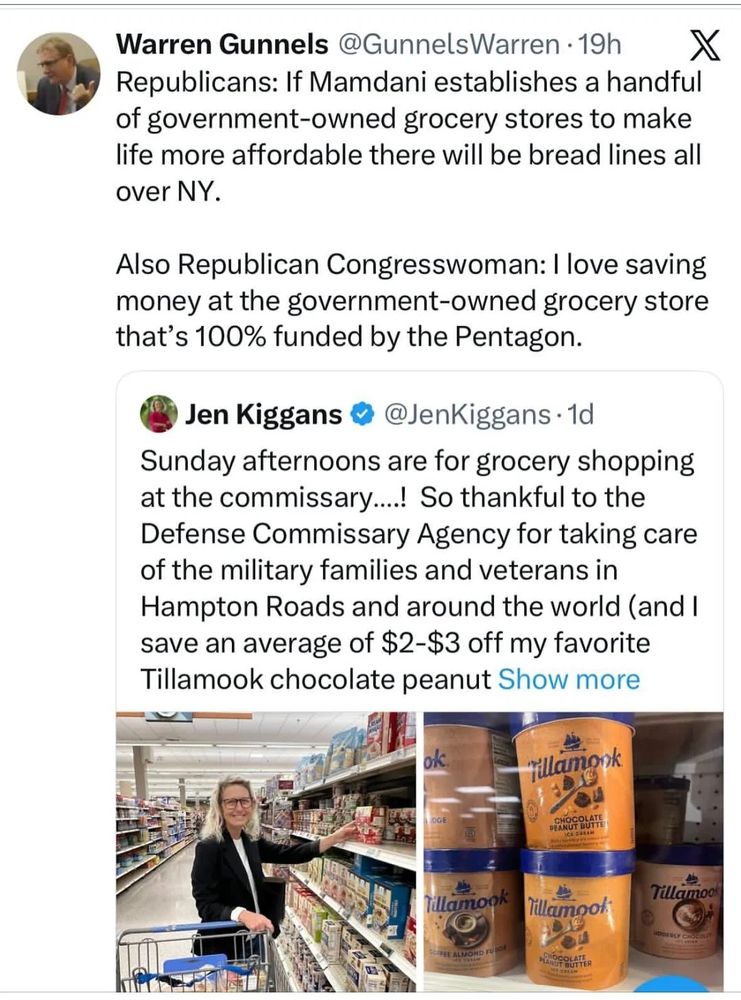Click Jen Kiggans' blue verified badge
Image resolution: width=741 pixels, height=1000 pixels.
(363, 415)
